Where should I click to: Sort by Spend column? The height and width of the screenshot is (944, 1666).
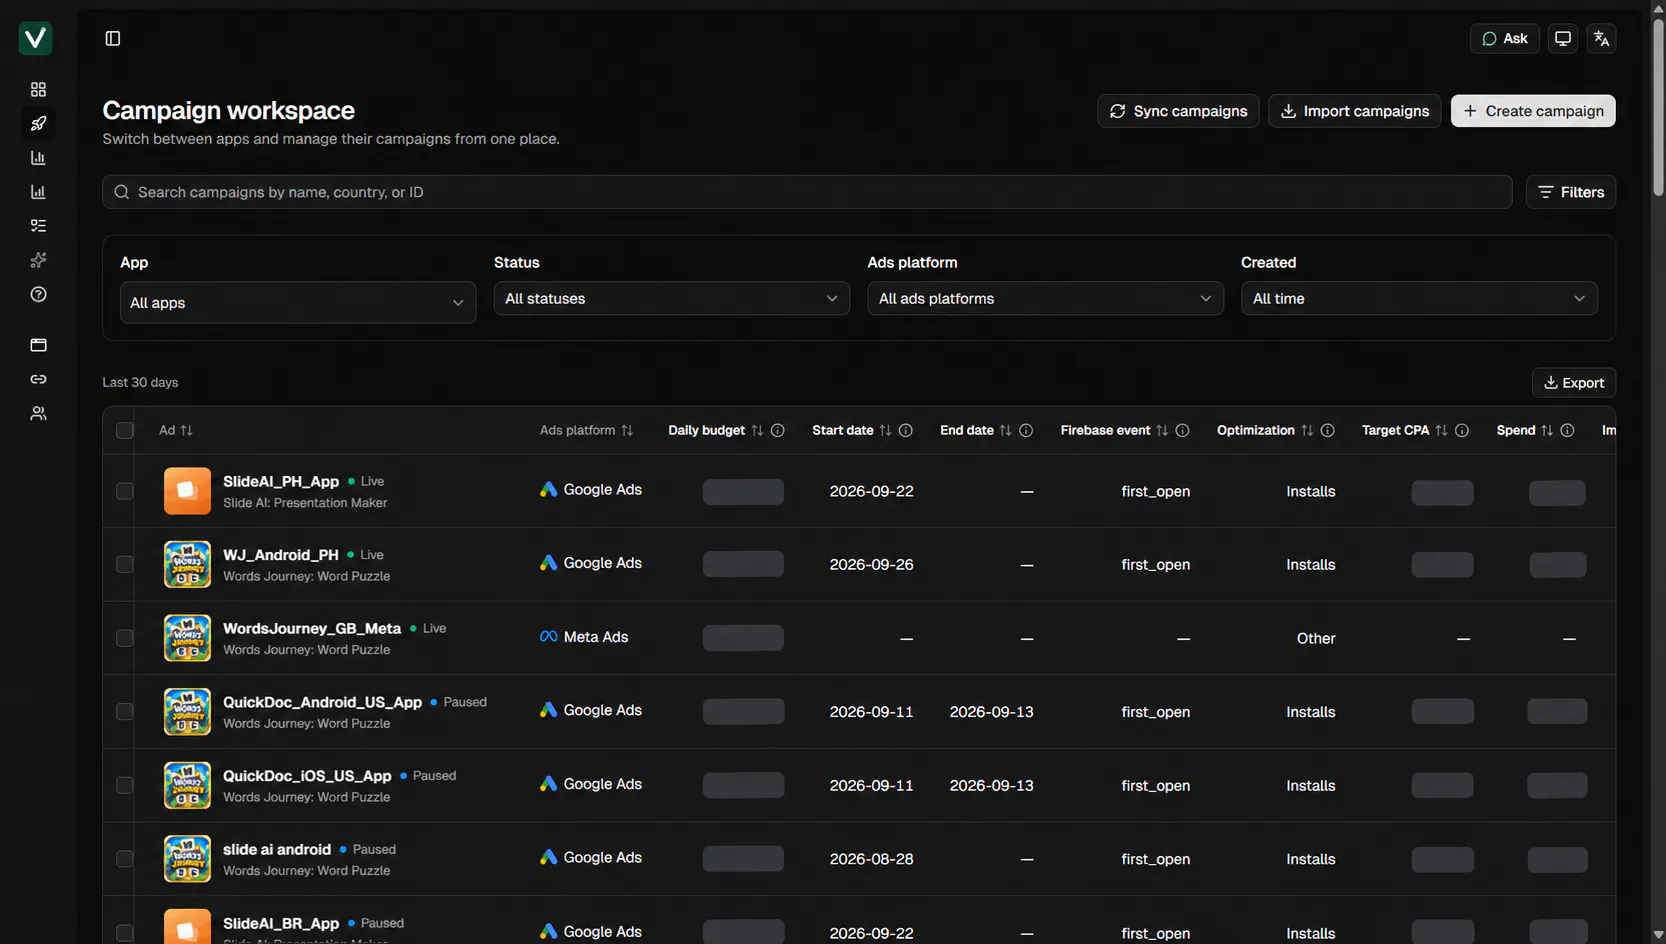coord(1547,430)
